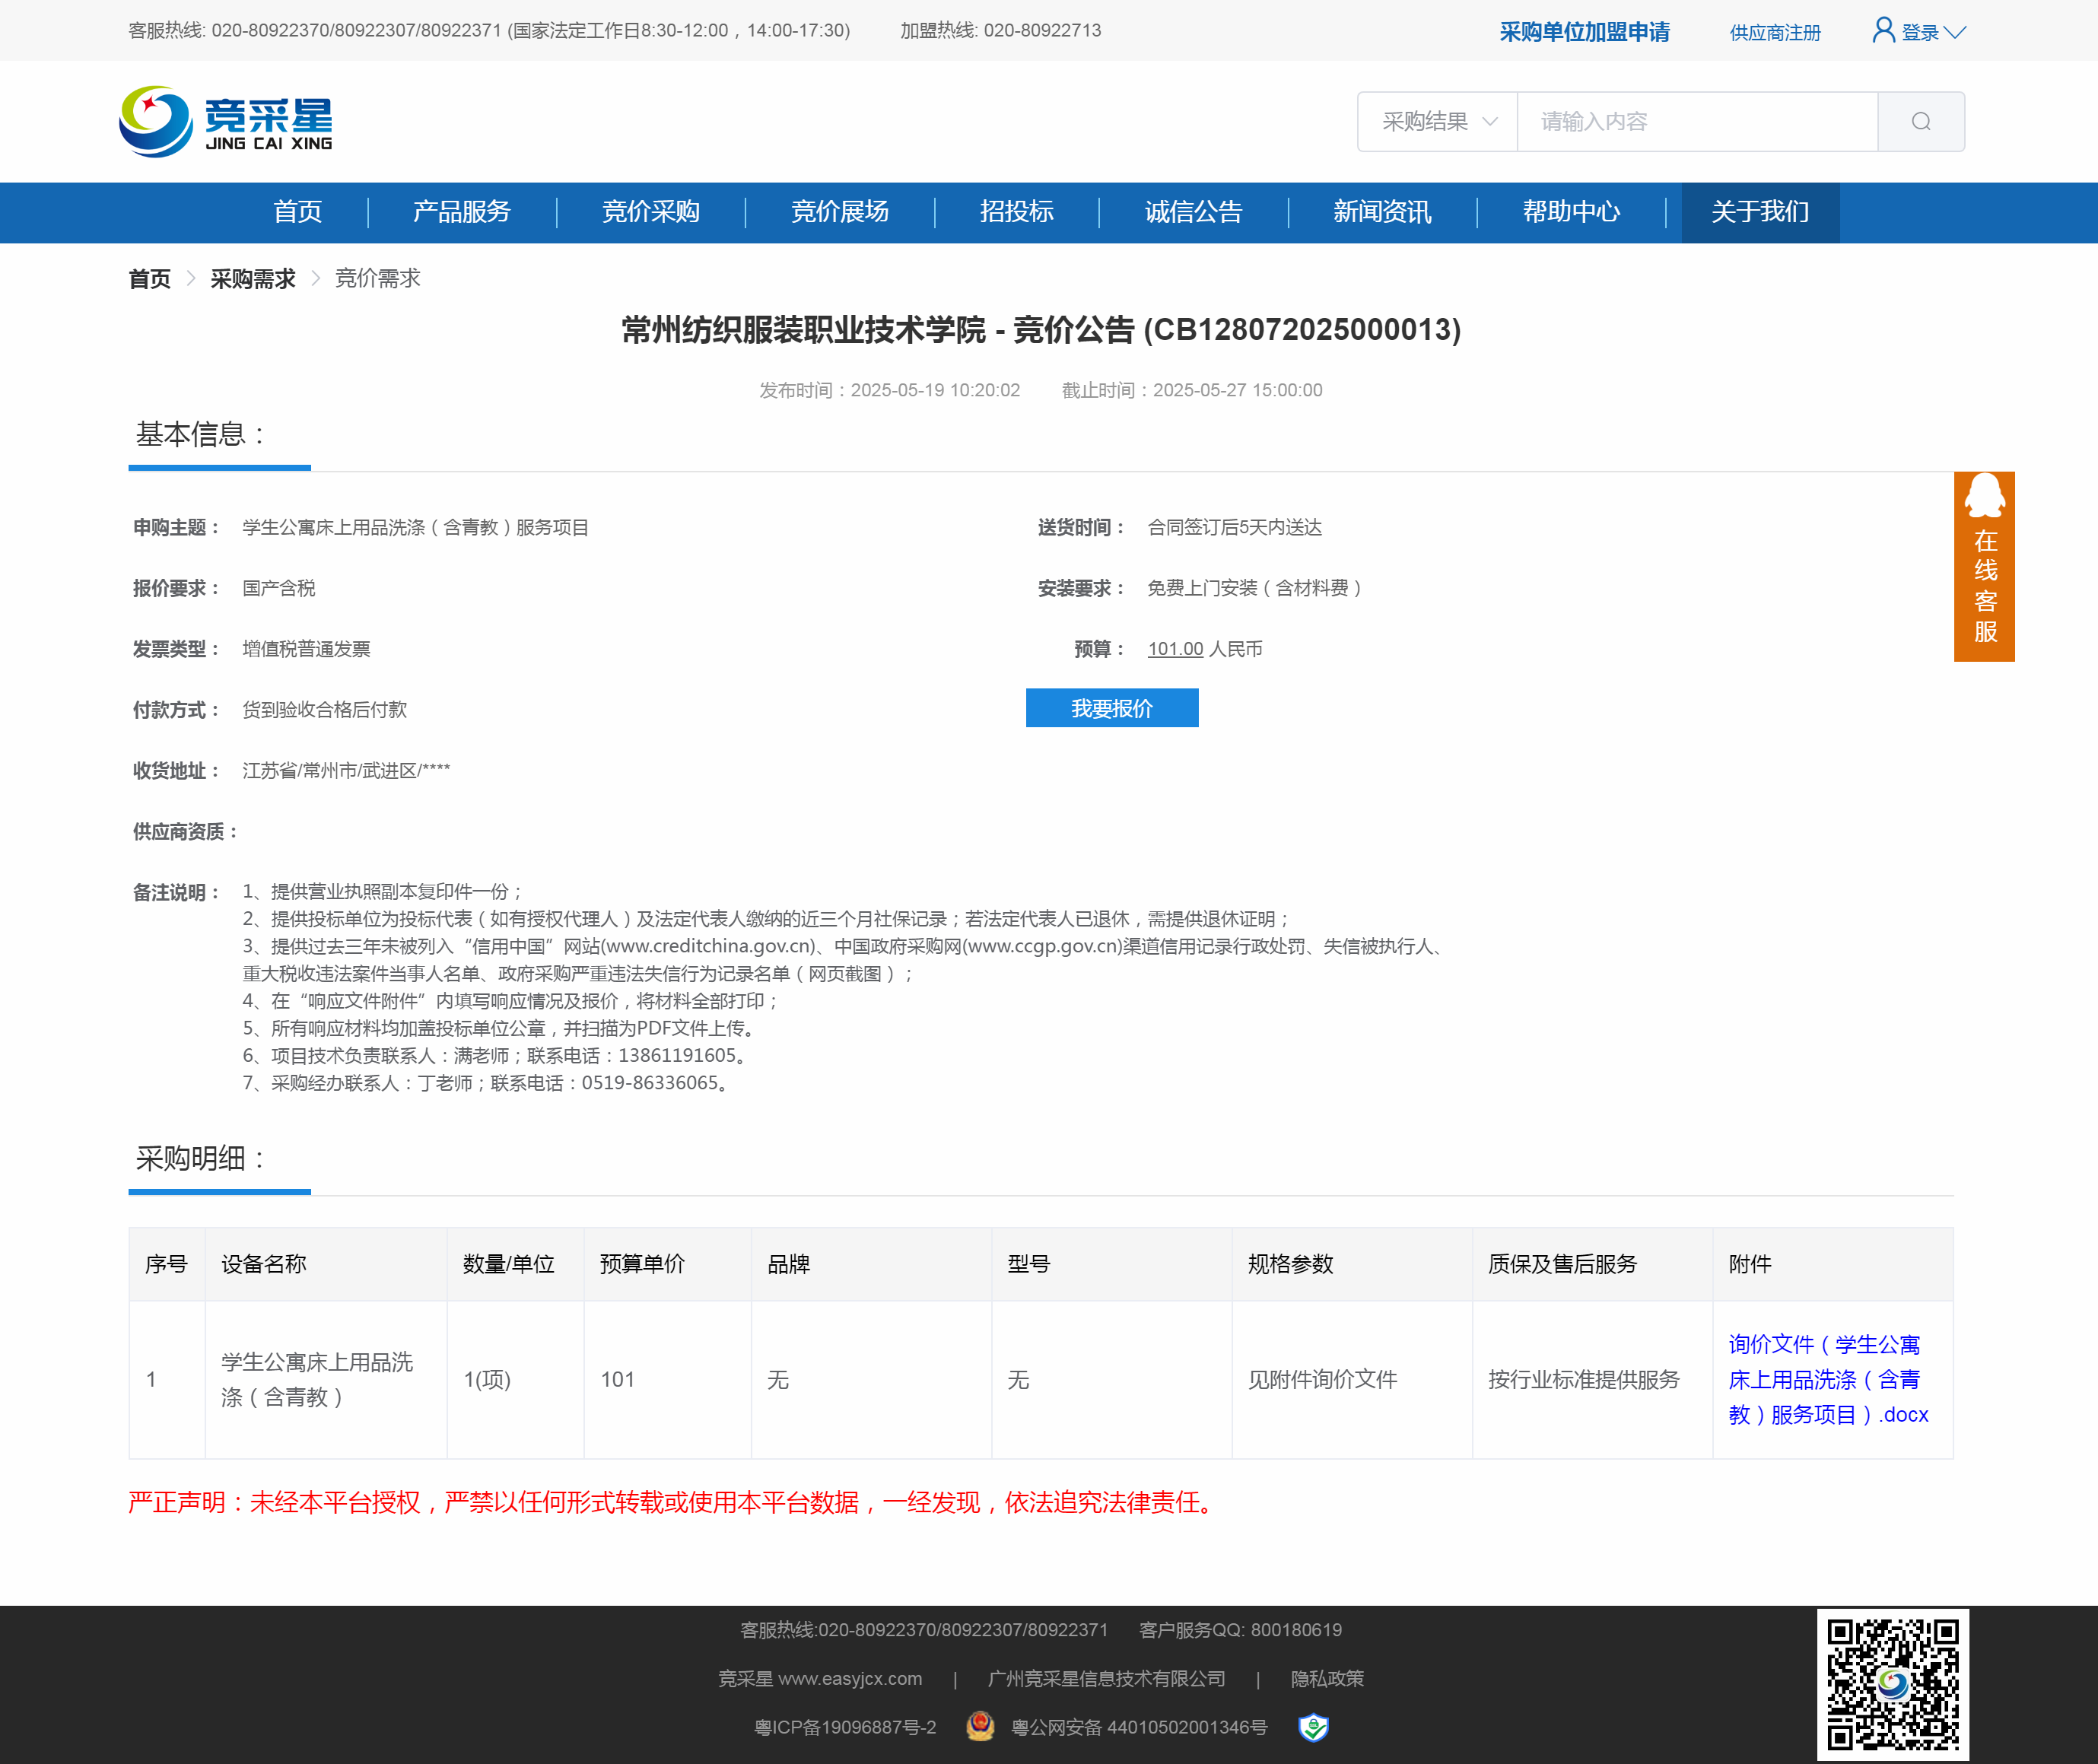This screenshot has height=1764, width=2098.
Task: Open the online customer service QQ widget
Action: 1984,566
